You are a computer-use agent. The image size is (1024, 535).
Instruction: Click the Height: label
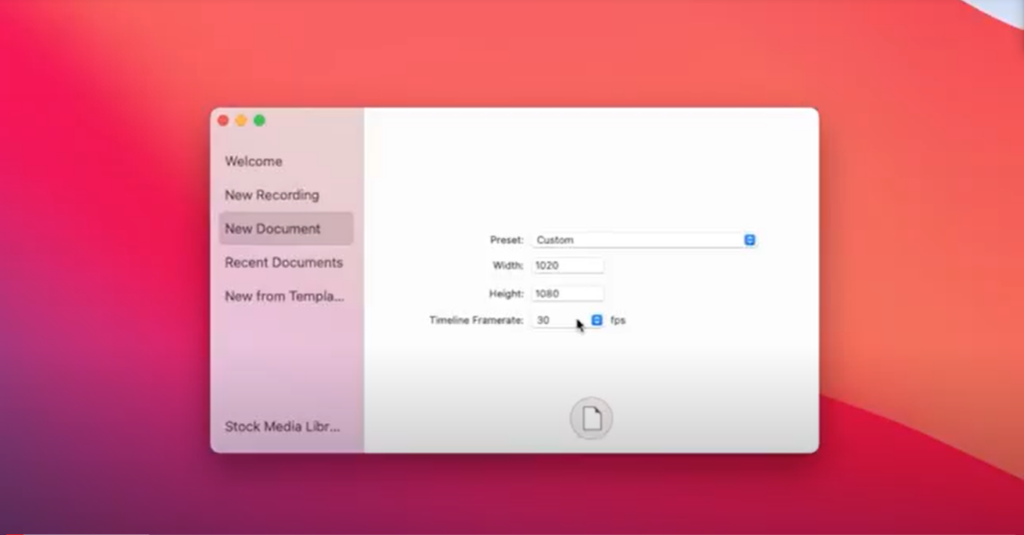(x=506, y=293)
